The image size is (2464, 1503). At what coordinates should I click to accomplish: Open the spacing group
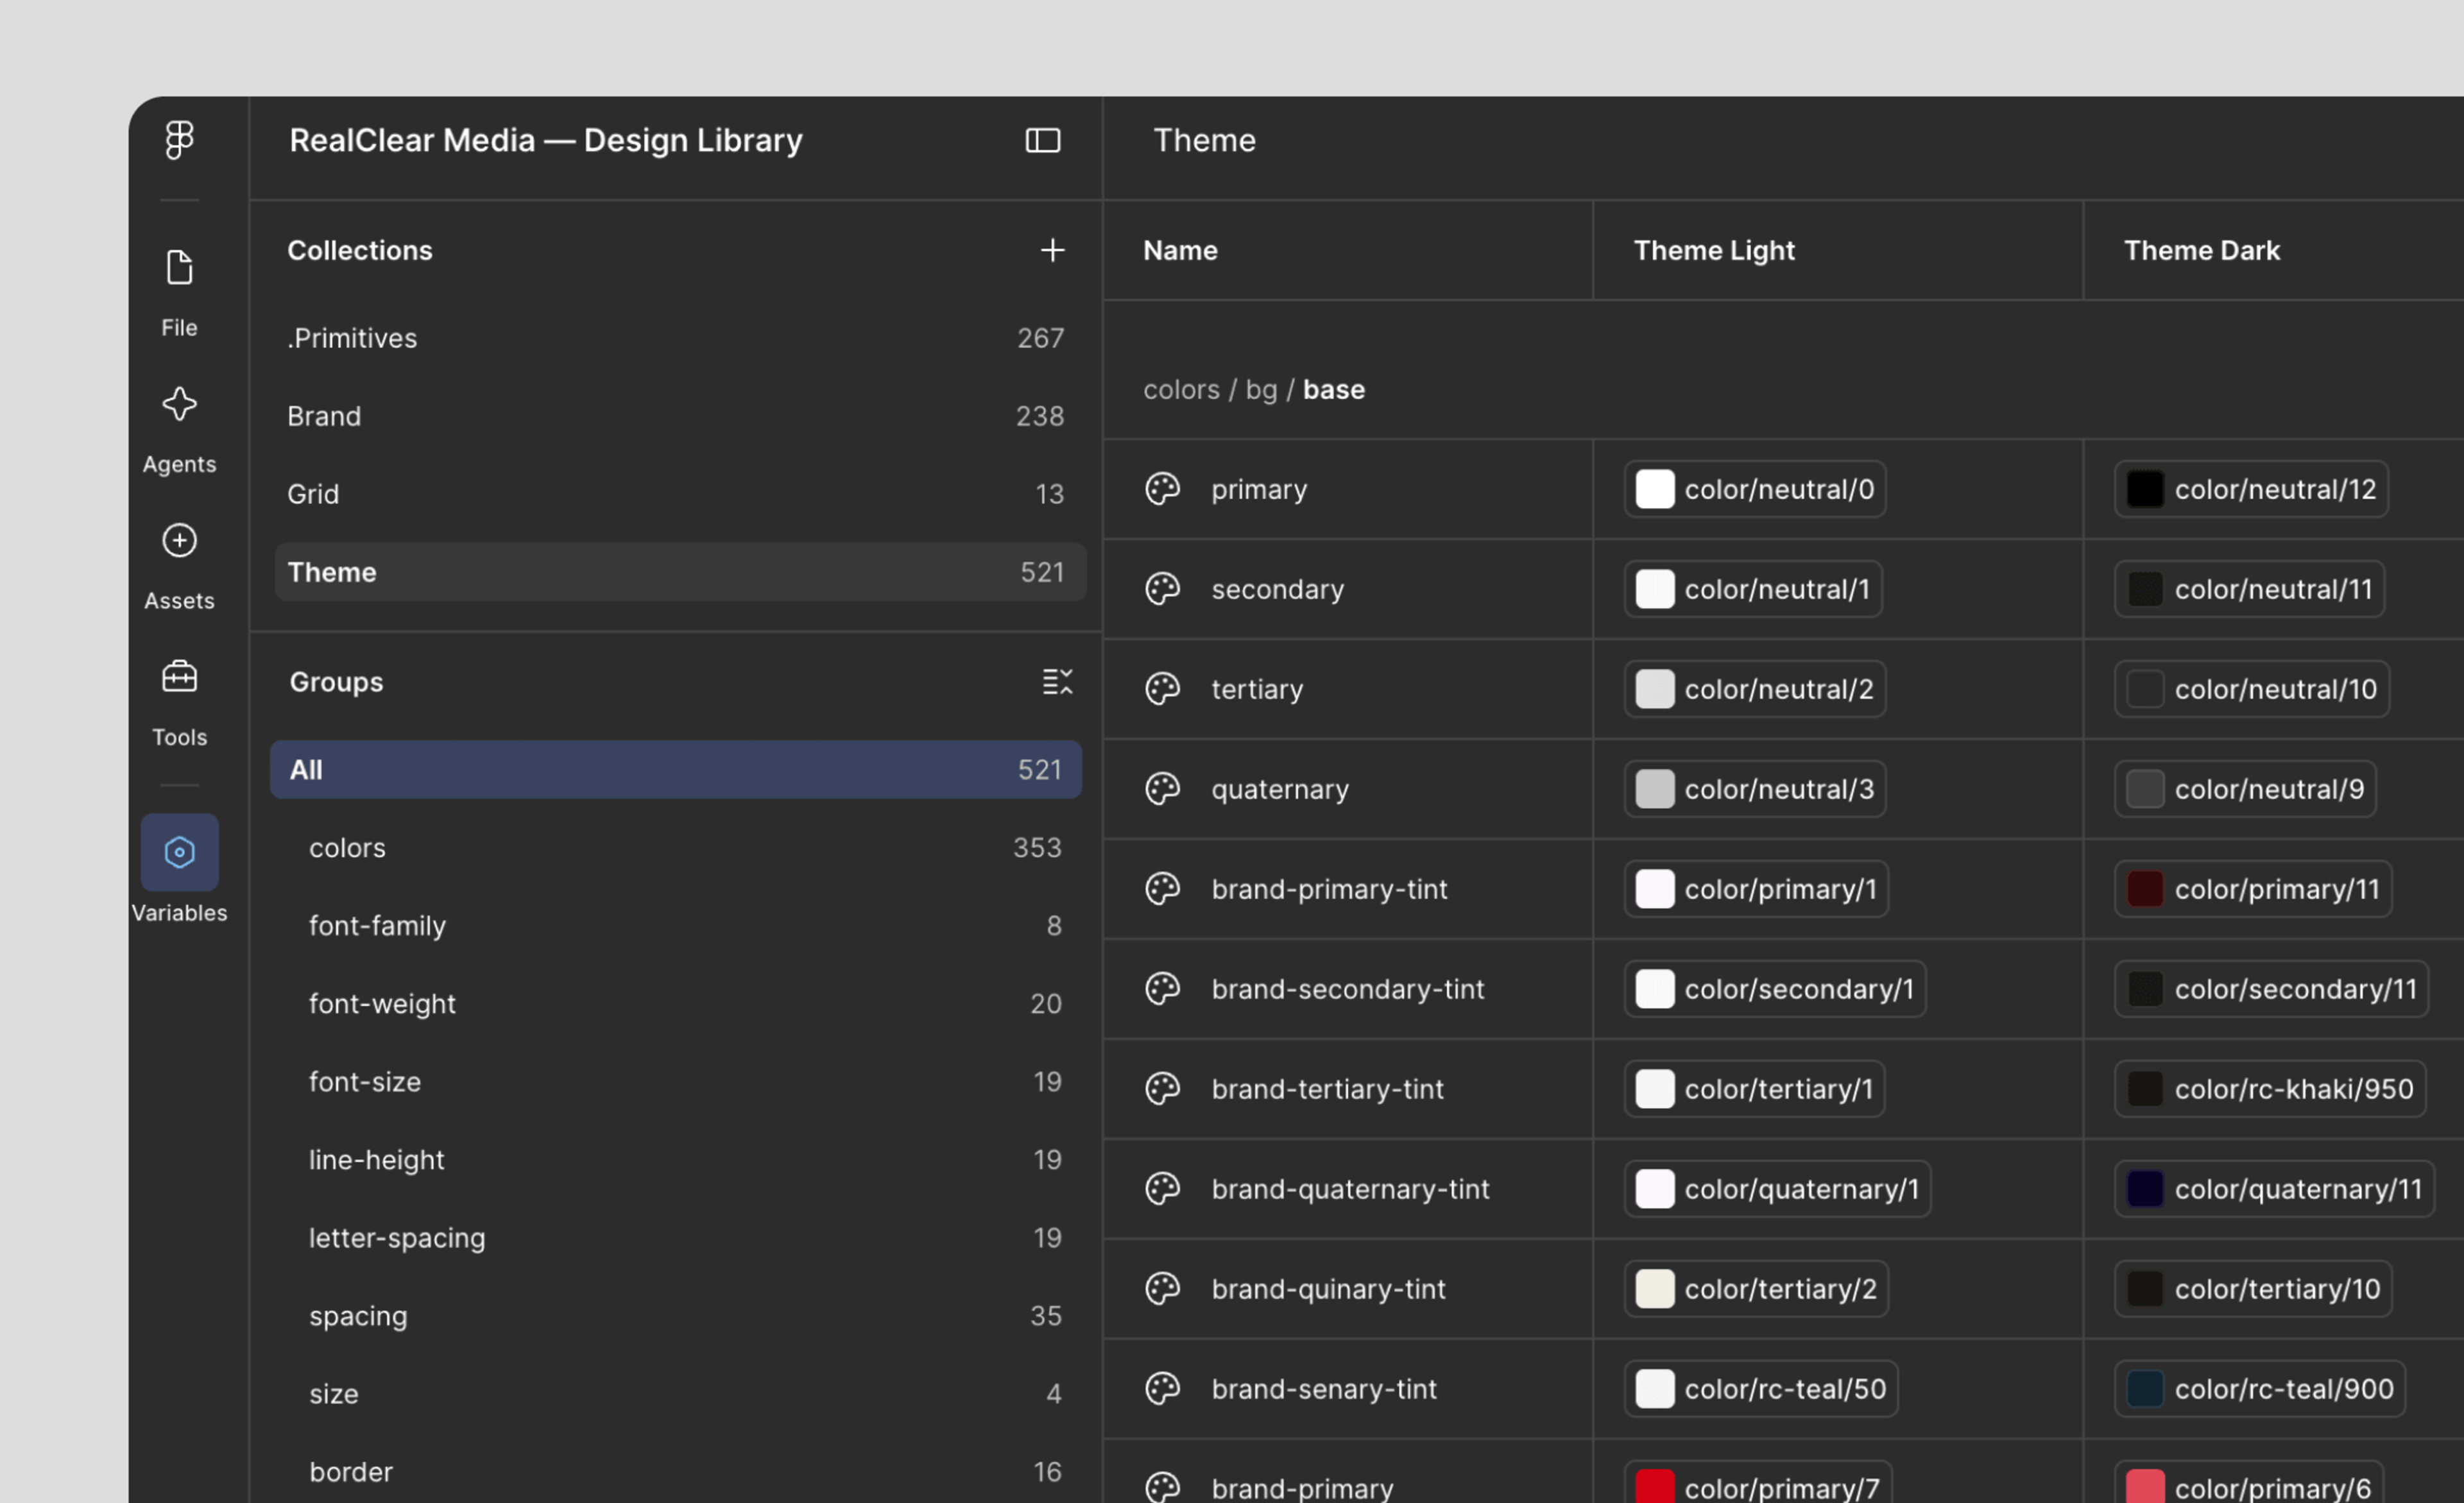click(676, 1316)
